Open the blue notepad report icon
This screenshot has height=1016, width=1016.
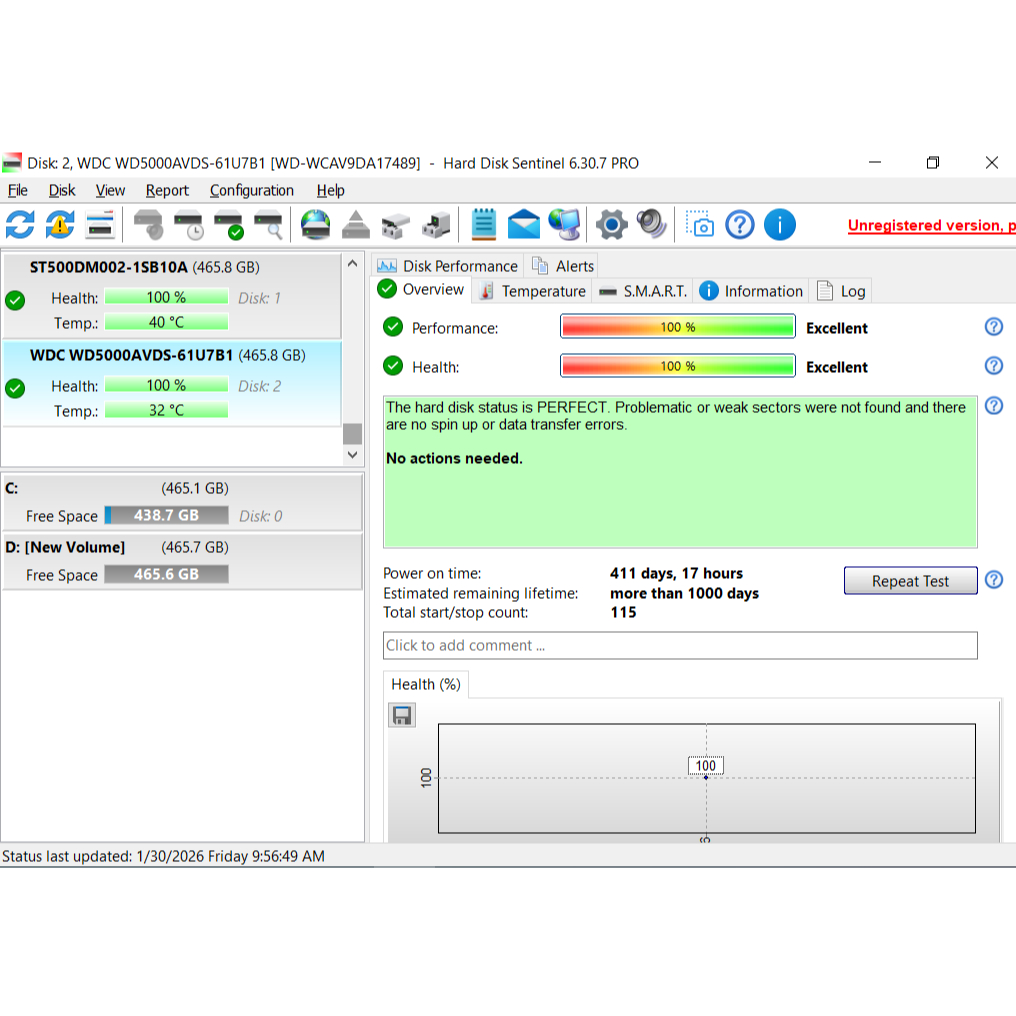coord(484,224)
